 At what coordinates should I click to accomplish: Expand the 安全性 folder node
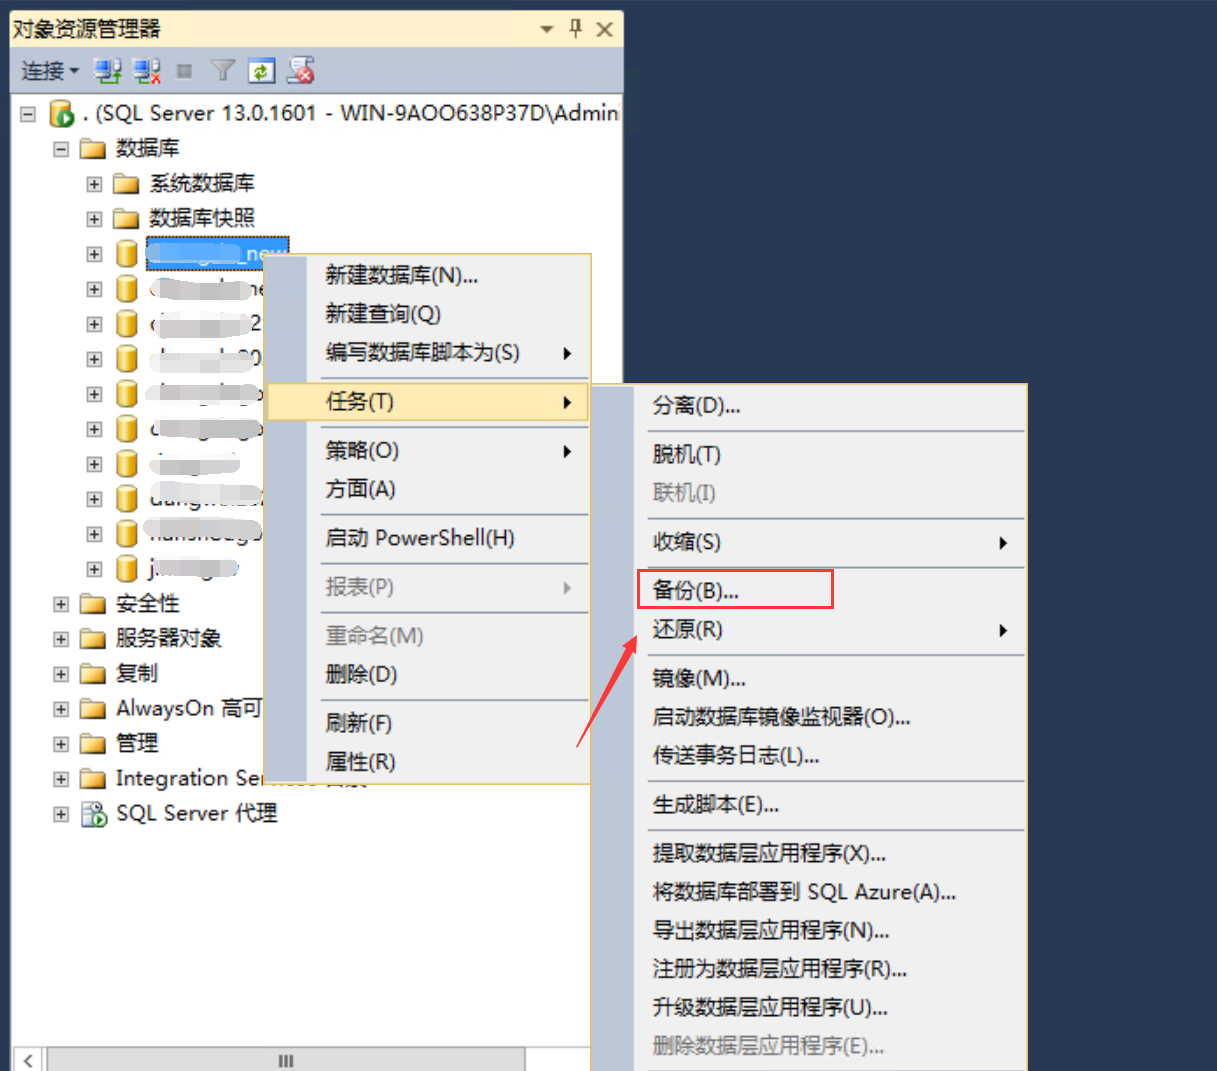[61, 604]
